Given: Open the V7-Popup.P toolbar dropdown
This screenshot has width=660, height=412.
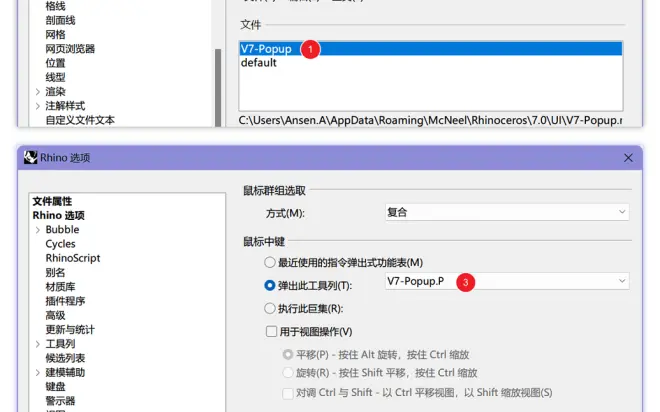Looking at the screenshot, I should [x=507, y=281].
